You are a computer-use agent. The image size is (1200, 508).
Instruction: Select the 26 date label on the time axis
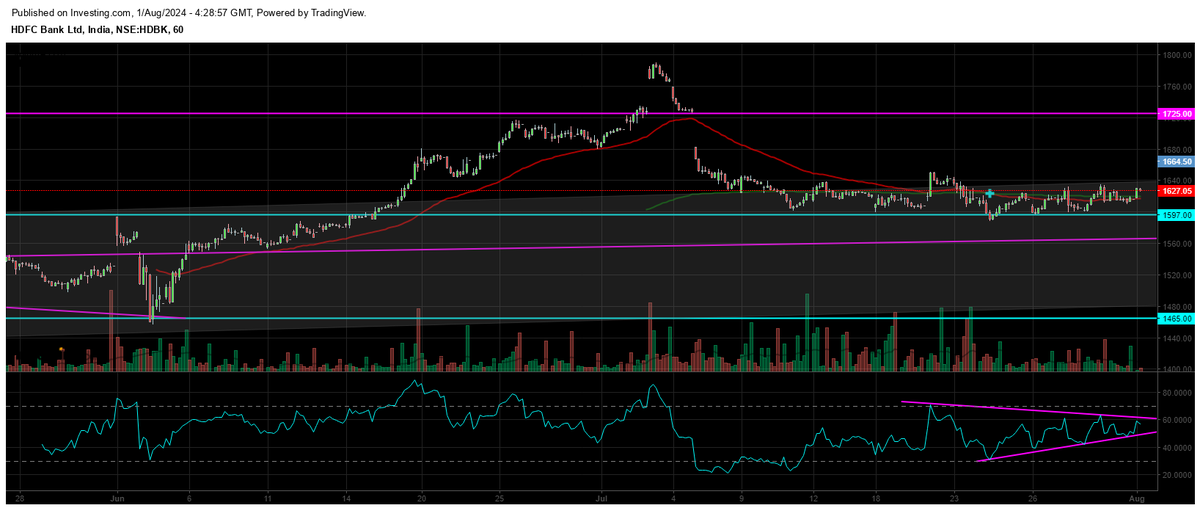click(x=1032, y=496)
